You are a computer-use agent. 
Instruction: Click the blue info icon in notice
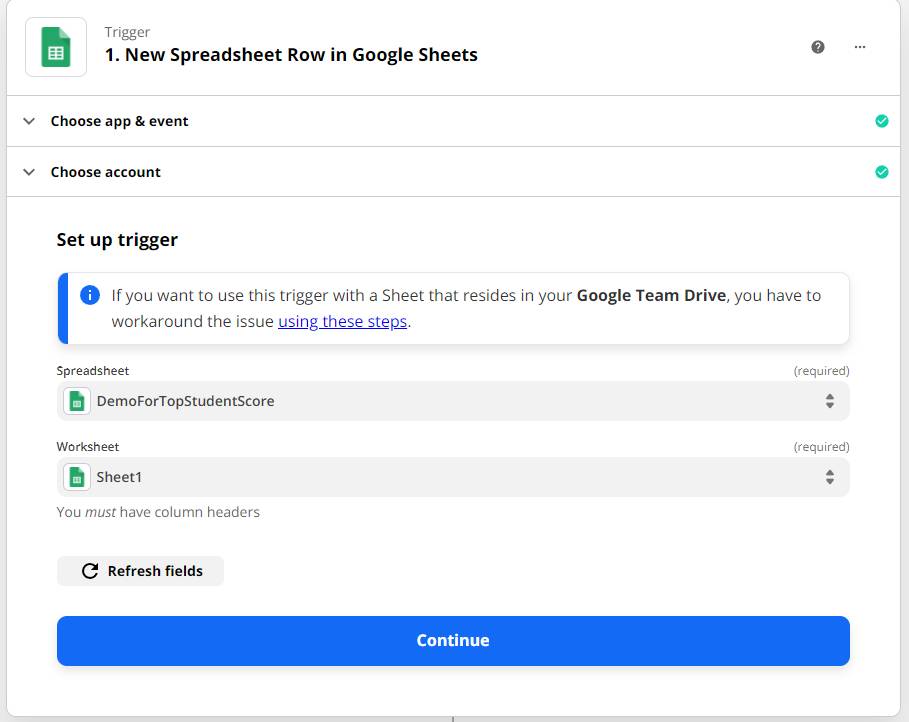click(x=90, y=295)
